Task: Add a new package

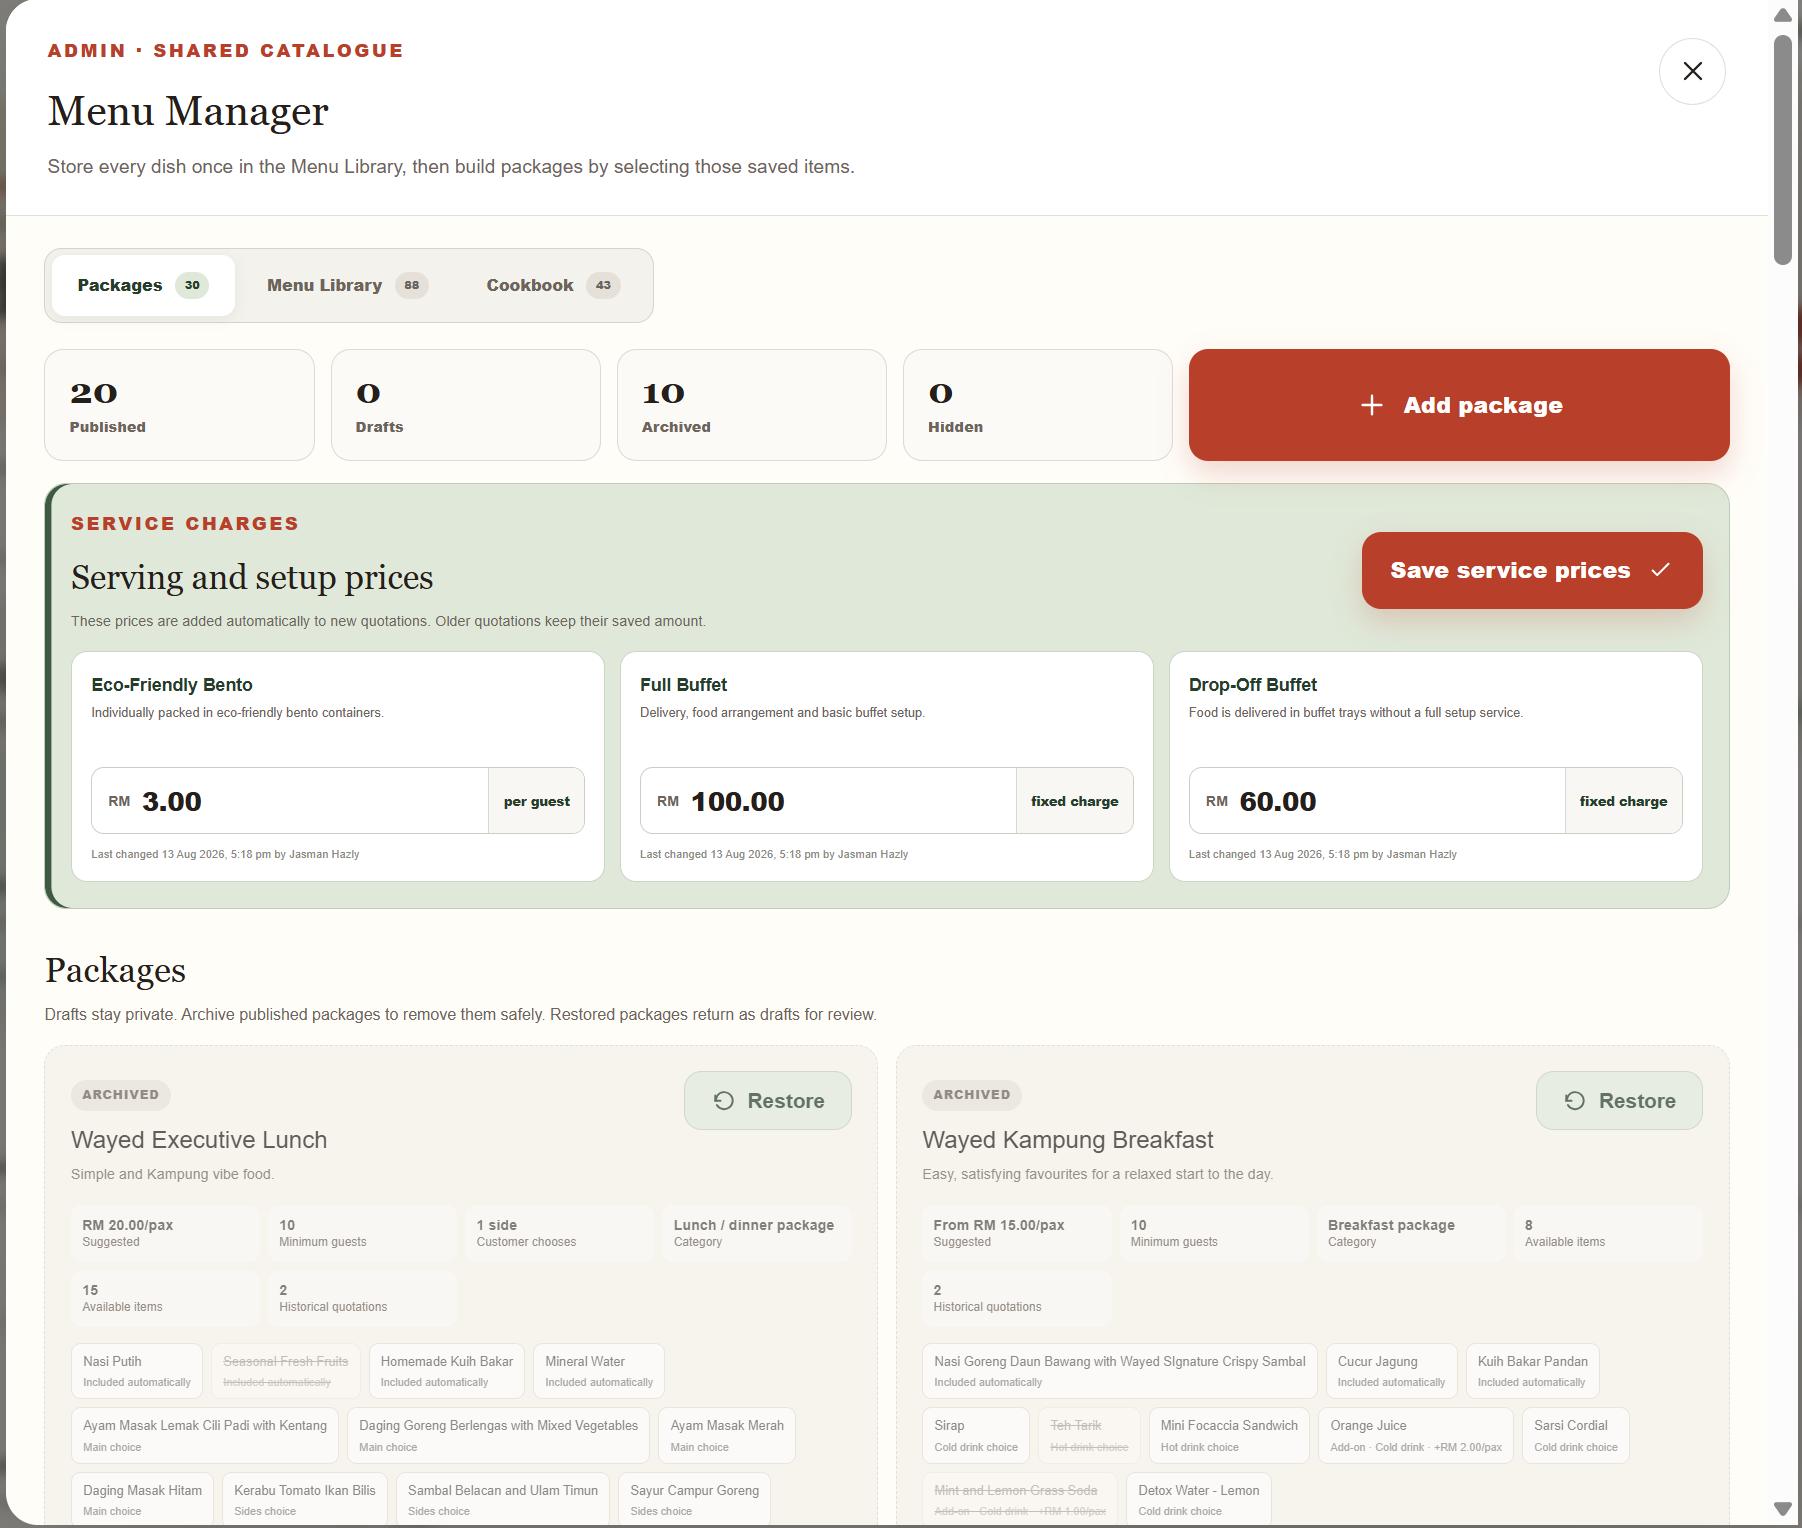Action: click(x=1459, y=405)
